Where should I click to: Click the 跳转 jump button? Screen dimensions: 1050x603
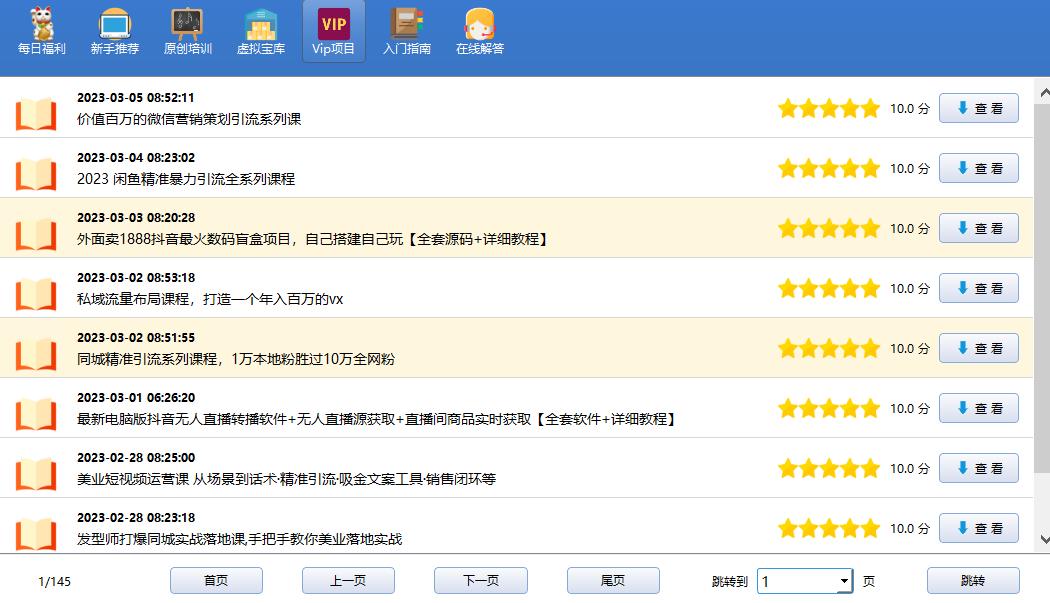coord(973,581)
